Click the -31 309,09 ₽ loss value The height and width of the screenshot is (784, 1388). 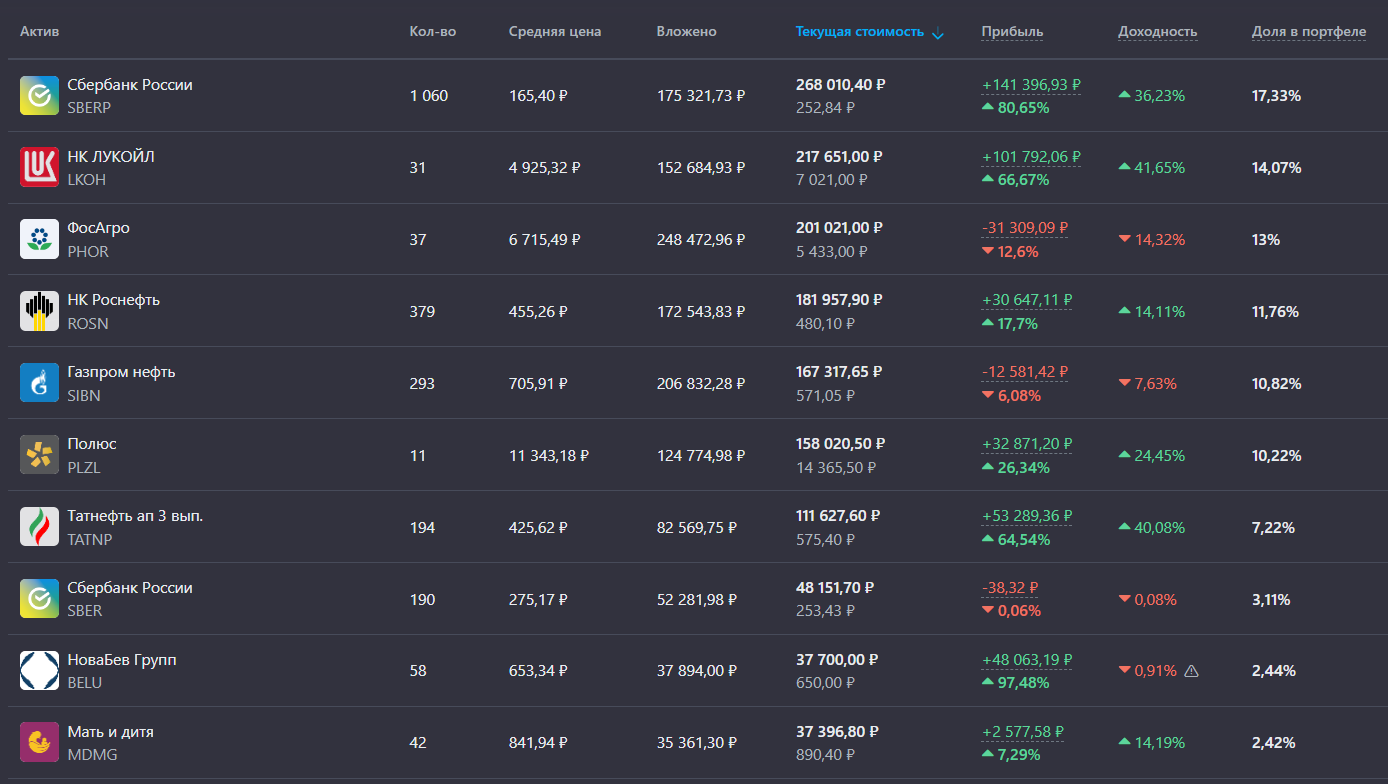coord(1025,228)
